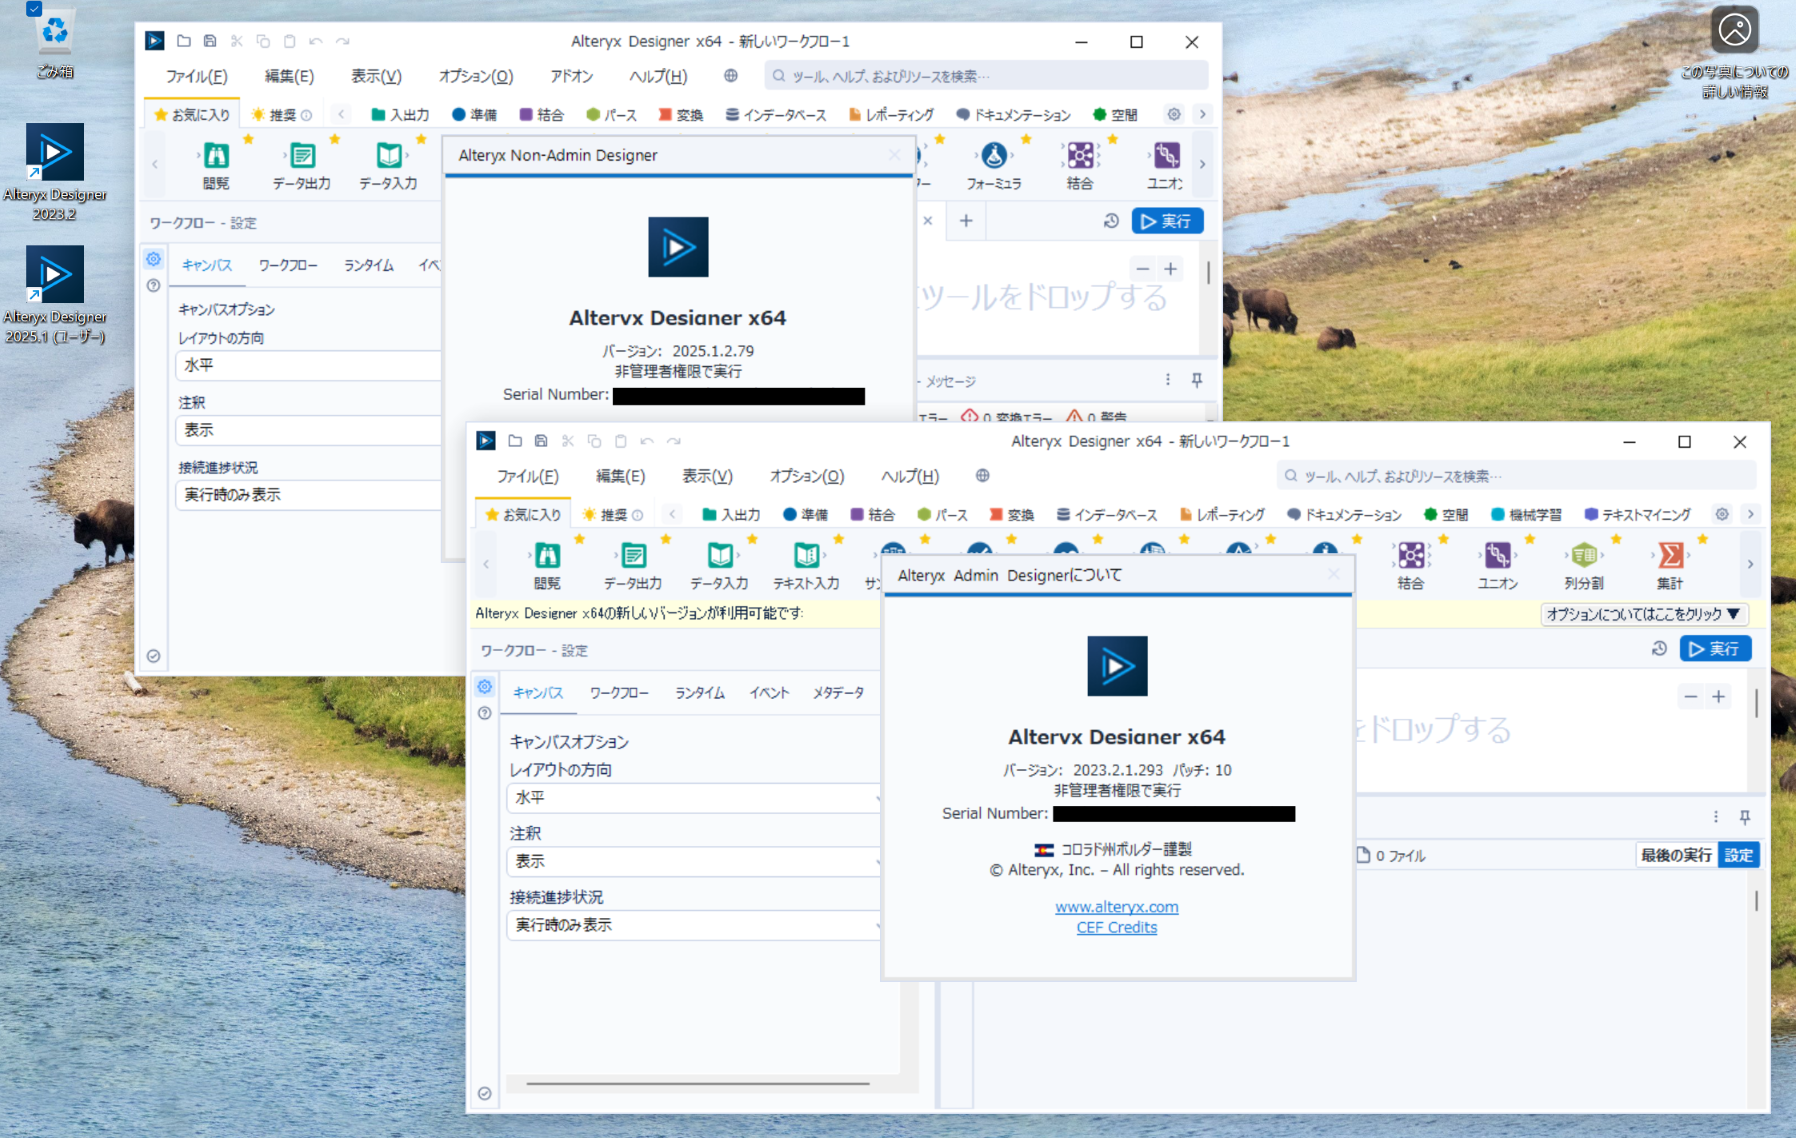Toggle favorite star on 閲覧 tool, front window

579,540
